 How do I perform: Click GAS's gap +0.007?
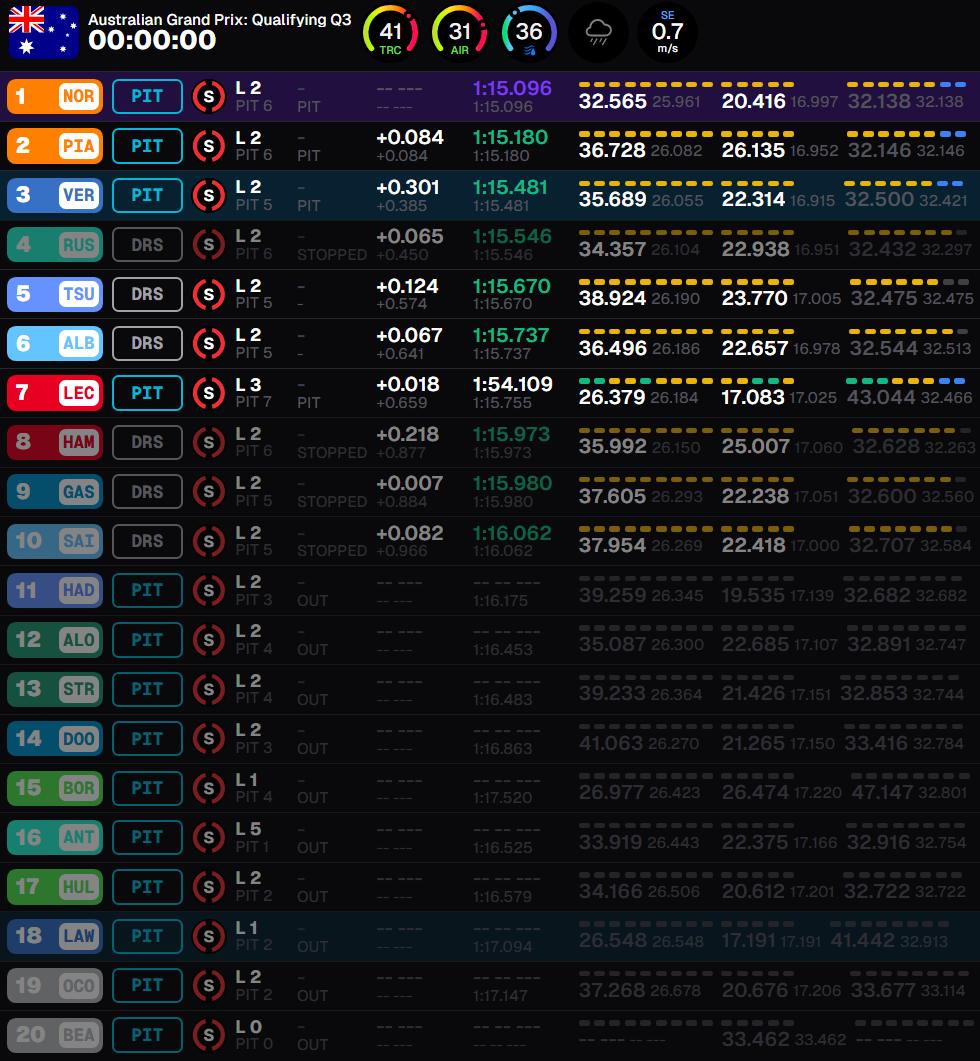(409, 484)
